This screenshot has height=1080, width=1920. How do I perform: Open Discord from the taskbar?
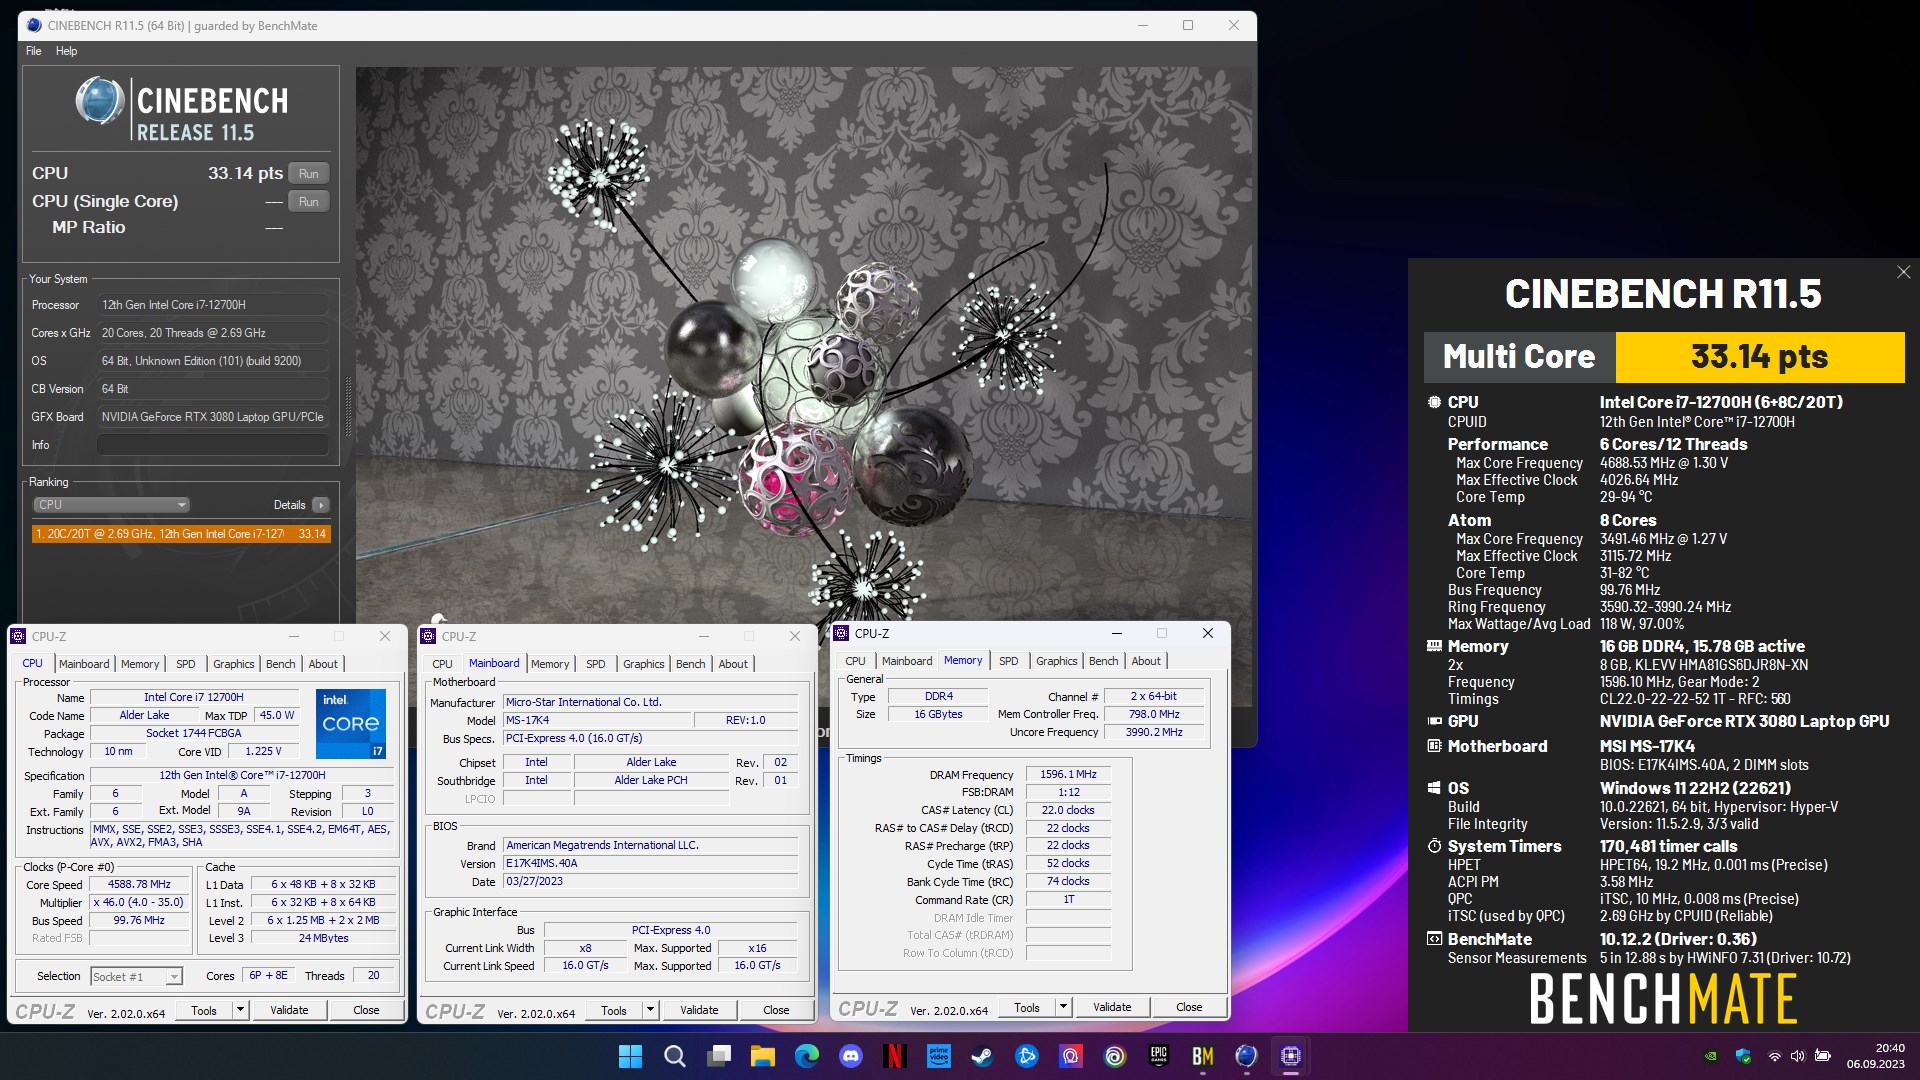point(851,1056)
